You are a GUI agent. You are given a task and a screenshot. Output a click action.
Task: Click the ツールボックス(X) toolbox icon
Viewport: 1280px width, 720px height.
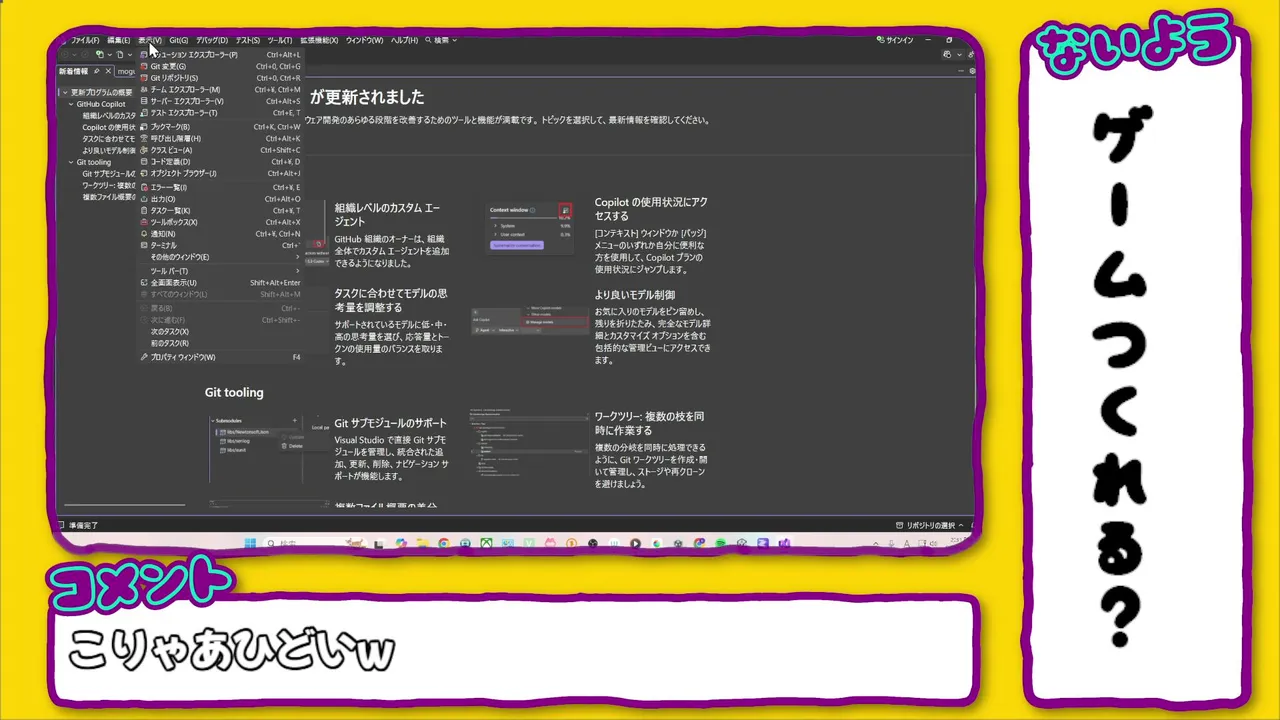point(144,222)
